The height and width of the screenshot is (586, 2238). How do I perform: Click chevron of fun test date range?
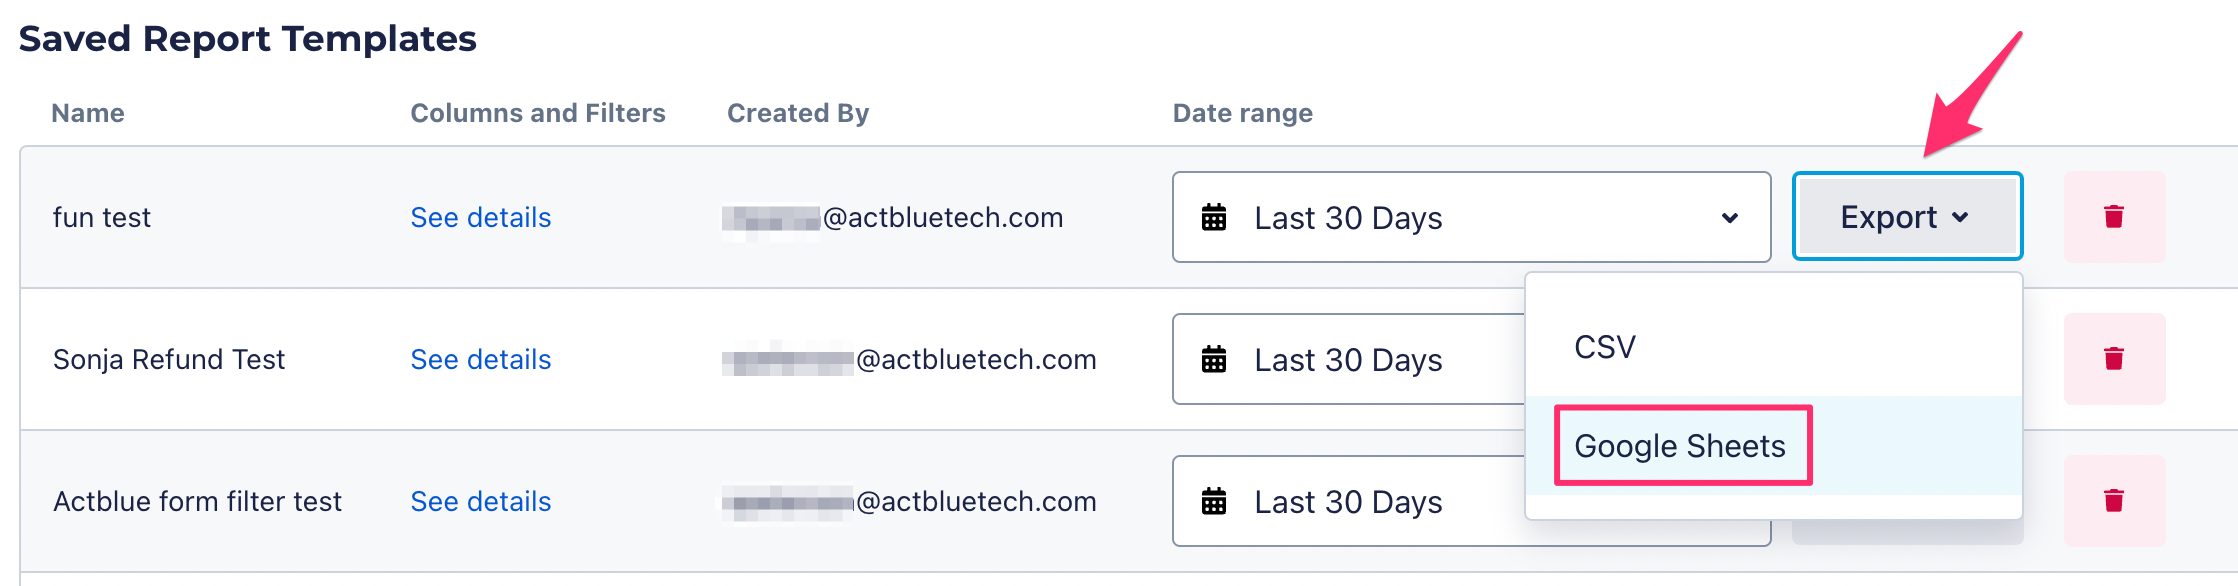(x=1730, y=218)
